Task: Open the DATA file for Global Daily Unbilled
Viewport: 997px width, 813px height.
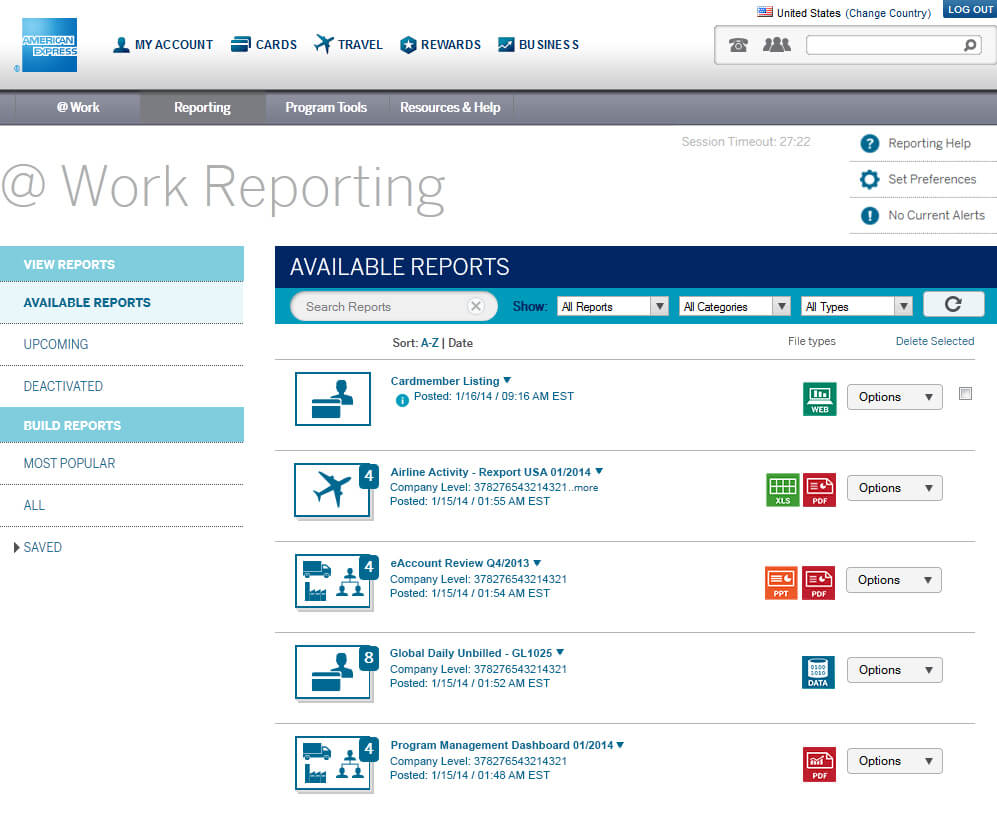Action: tap(818, 671)
